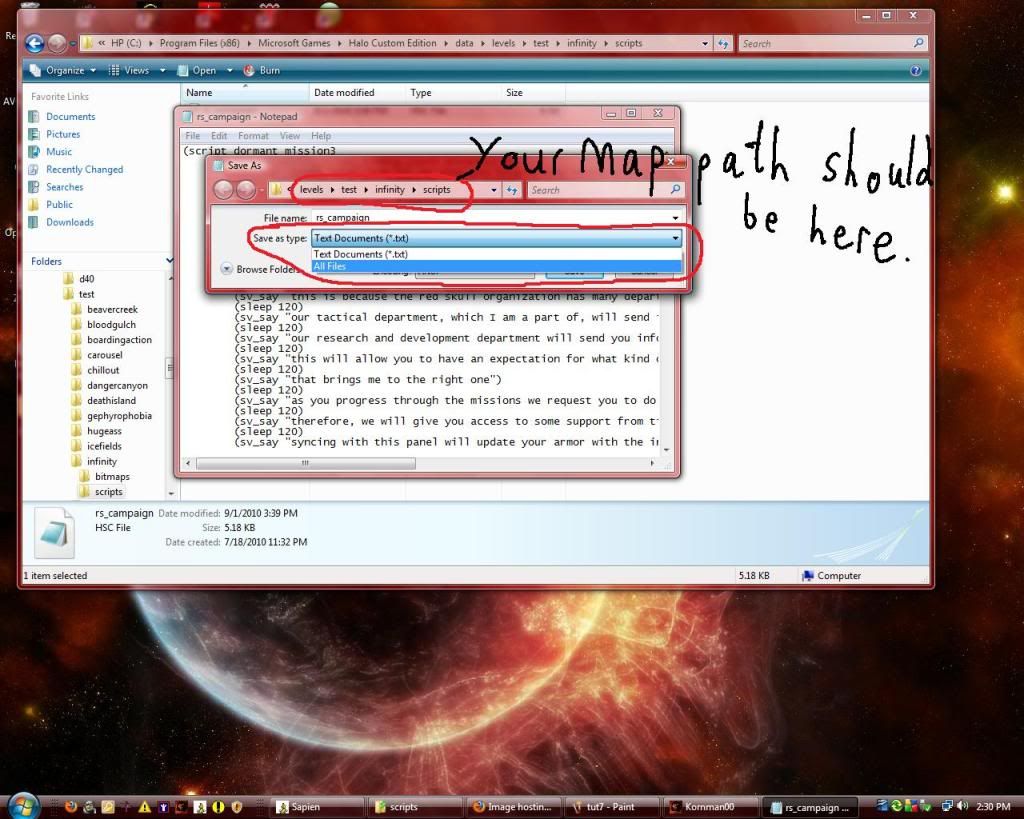
Task: Select the carousel folder in the tree
Action: [x=104, y=355]
